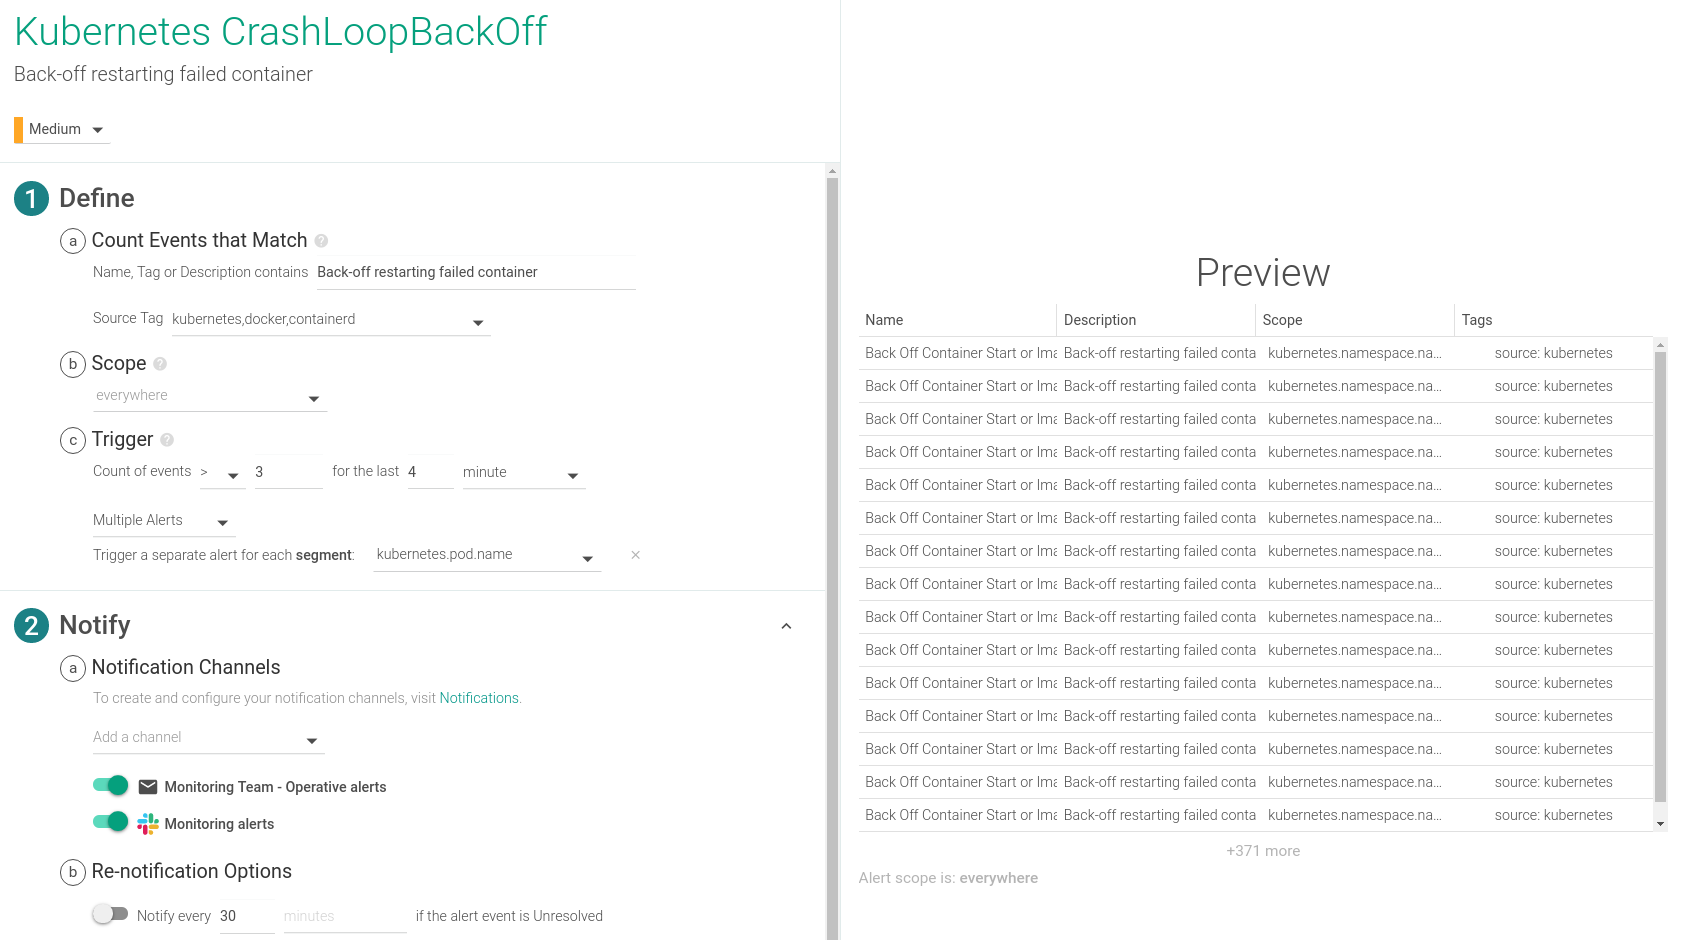Viewport: 1681px width, 940px height.
Task: Click the step 2 Notify circle badge
Action: point(31,625)
